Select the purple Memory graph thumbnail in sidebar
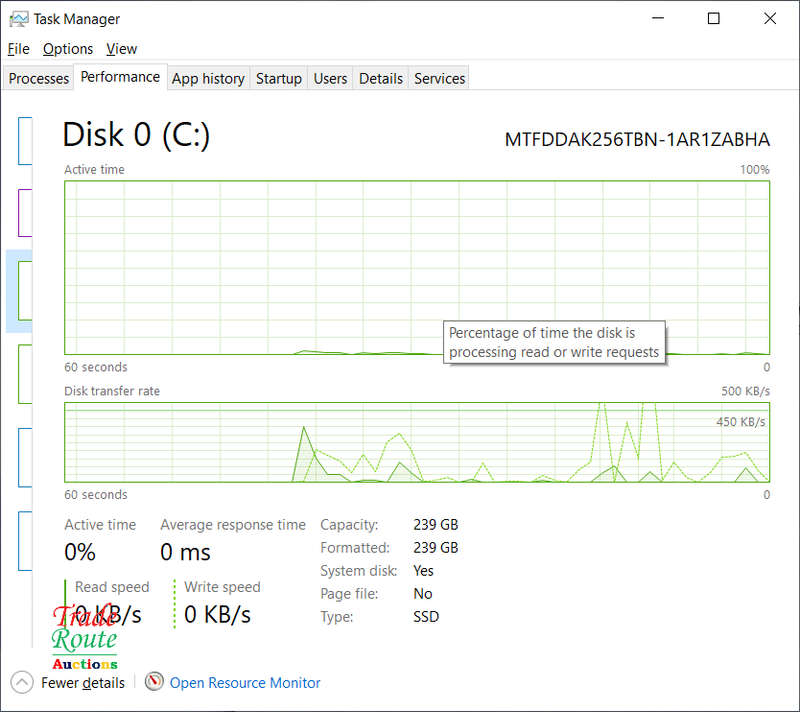 pos(25,212)
